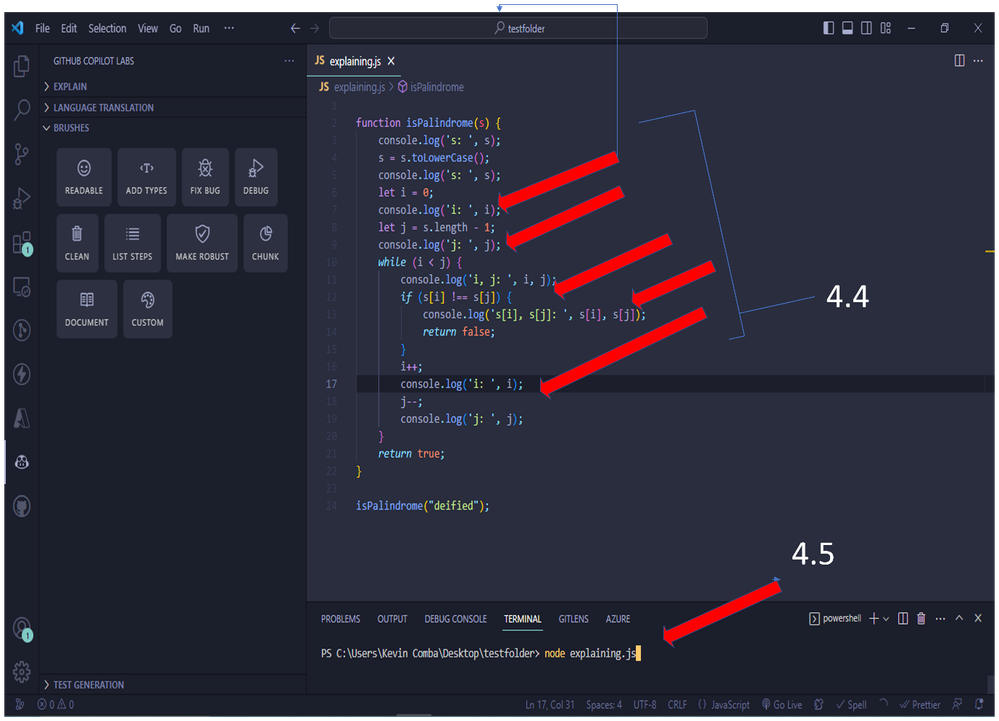The image size is (999, 721).
Task: Click the Prettier status bar item
Action: point(919,704)
